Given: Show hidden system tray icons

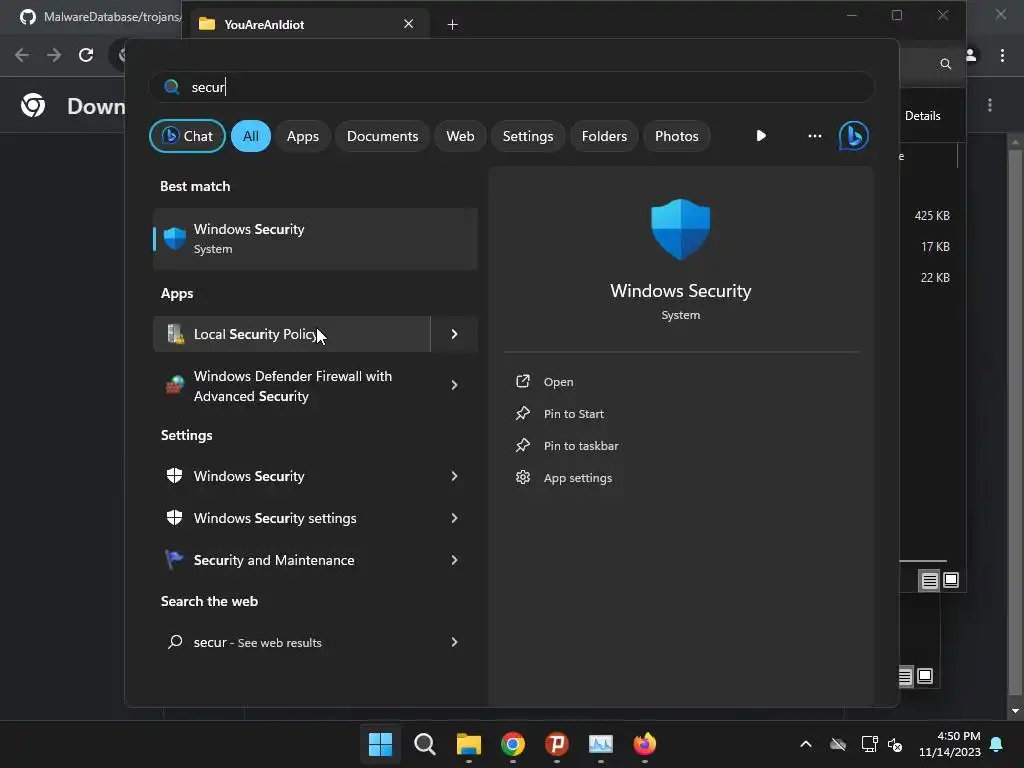Looking at the screenshot, I should [806, 744].
